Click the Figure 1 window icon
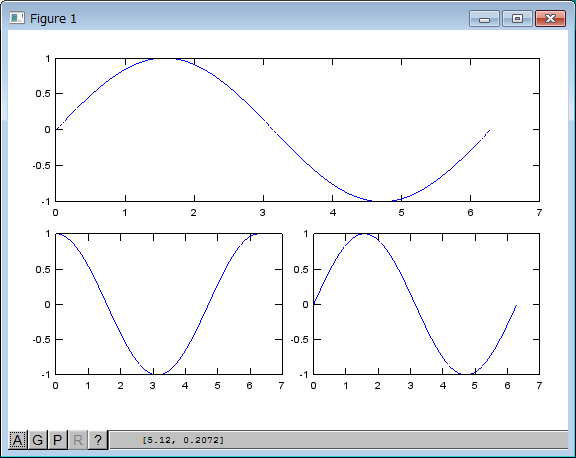Viewport: 576px width, 458px height. coord(17,18)
